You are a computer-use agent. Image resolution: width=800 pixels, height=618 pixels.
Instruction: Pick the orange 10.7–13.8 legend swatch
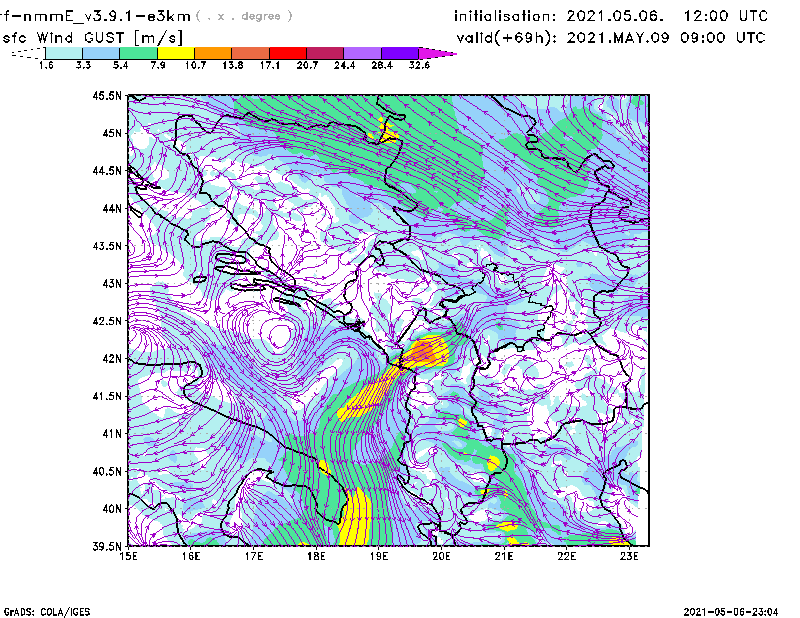(213, 53)
